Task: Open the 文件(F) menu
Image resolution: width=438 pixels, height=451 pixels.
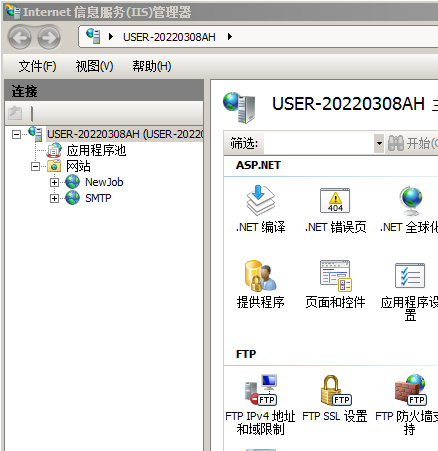Action: tap(37, 66)
